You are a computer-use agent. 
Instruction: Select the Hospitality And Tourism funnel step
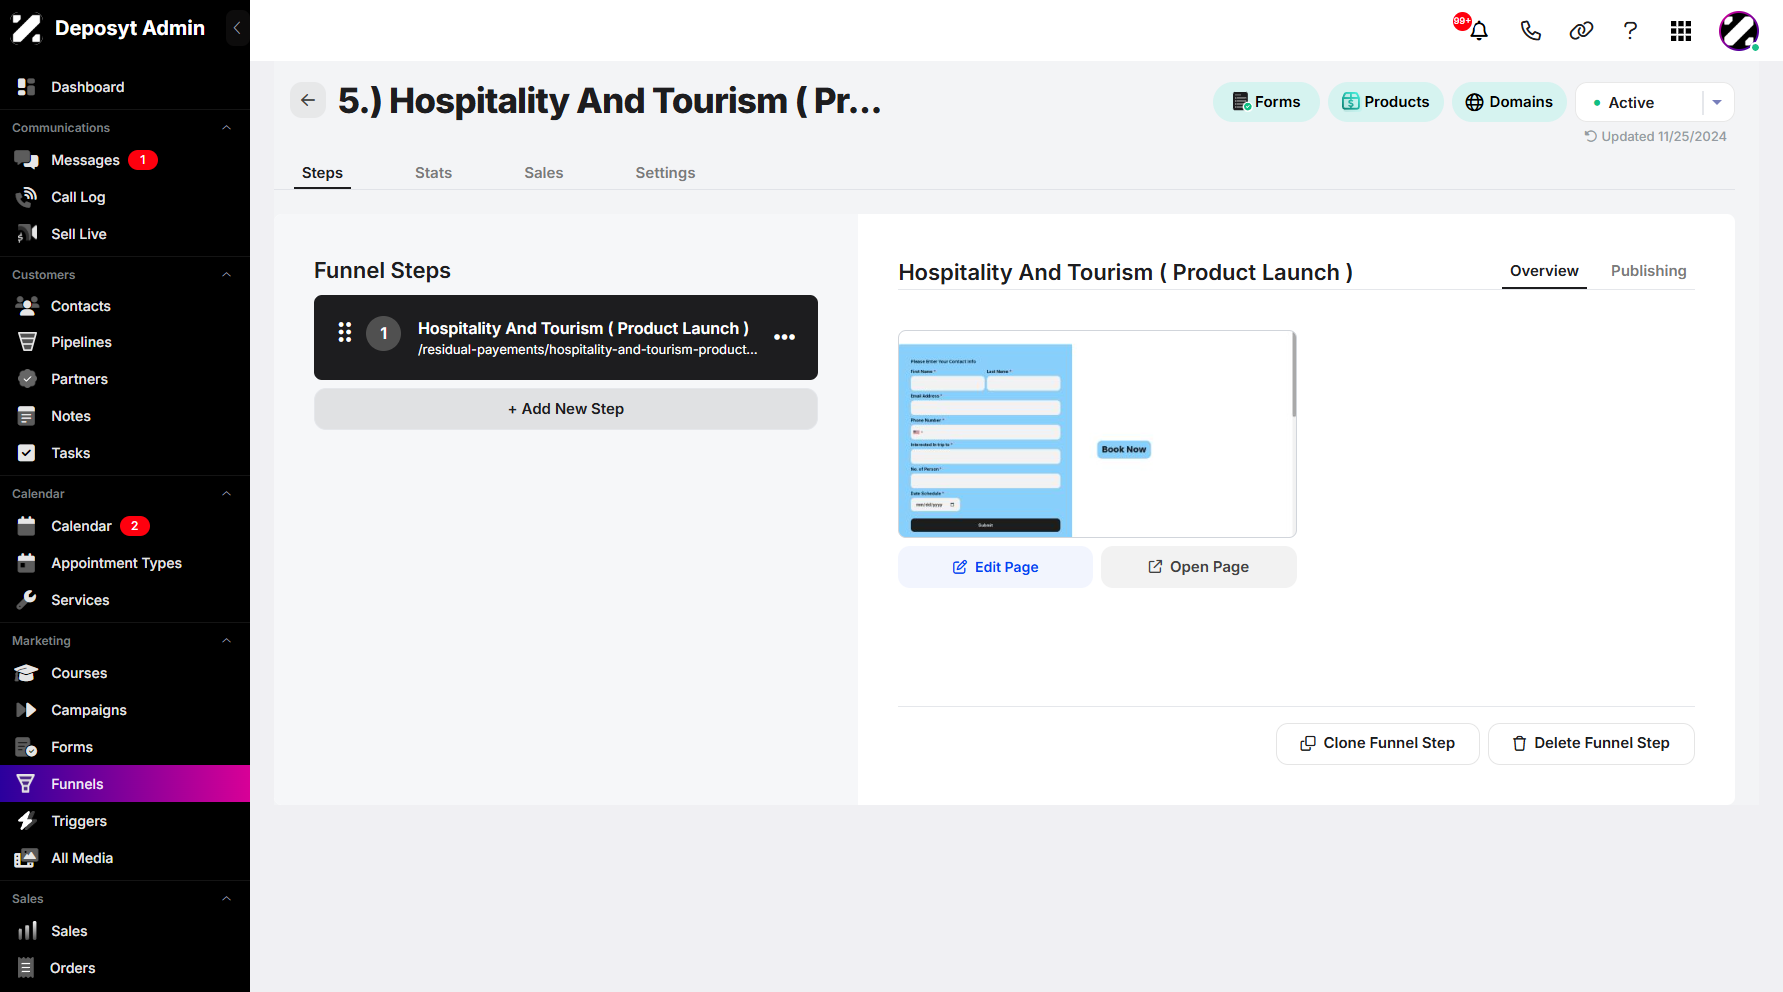click(566, 337)
